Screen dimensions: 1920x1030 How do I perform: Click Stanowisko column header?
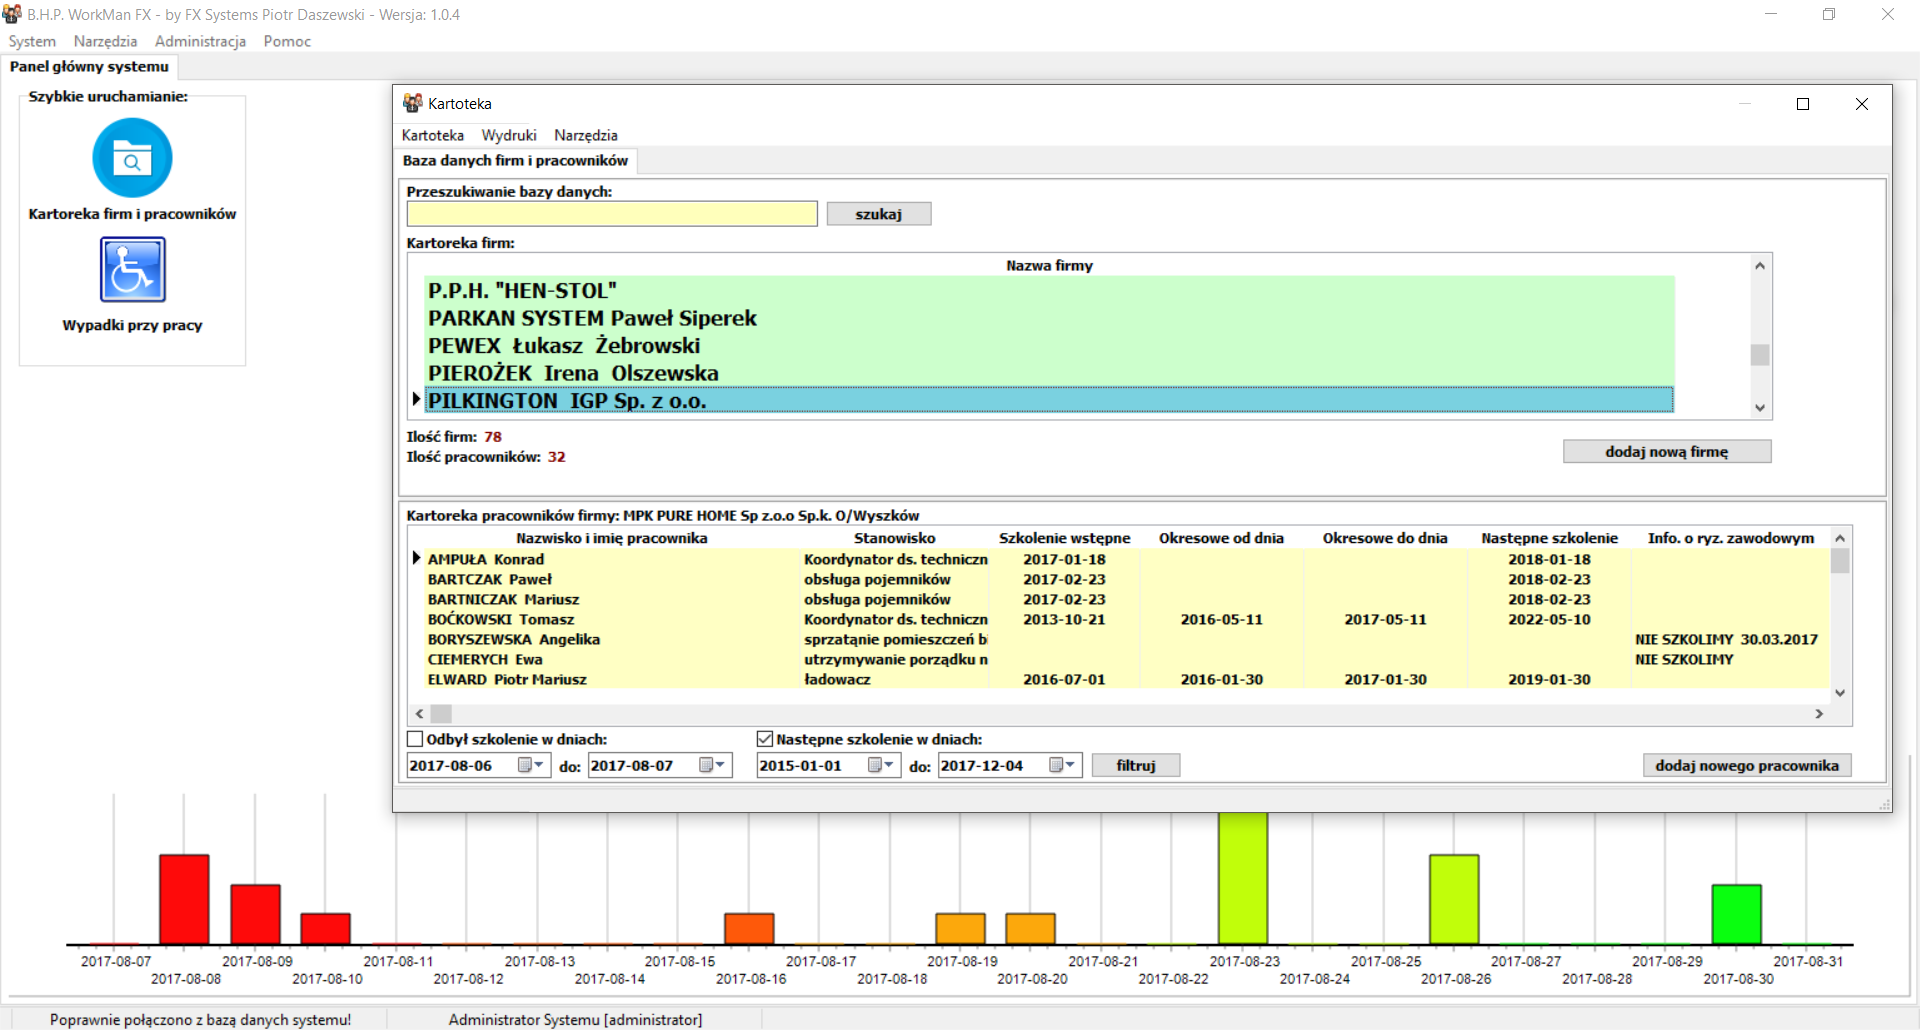pyautogui.click(x=895, y=538)
